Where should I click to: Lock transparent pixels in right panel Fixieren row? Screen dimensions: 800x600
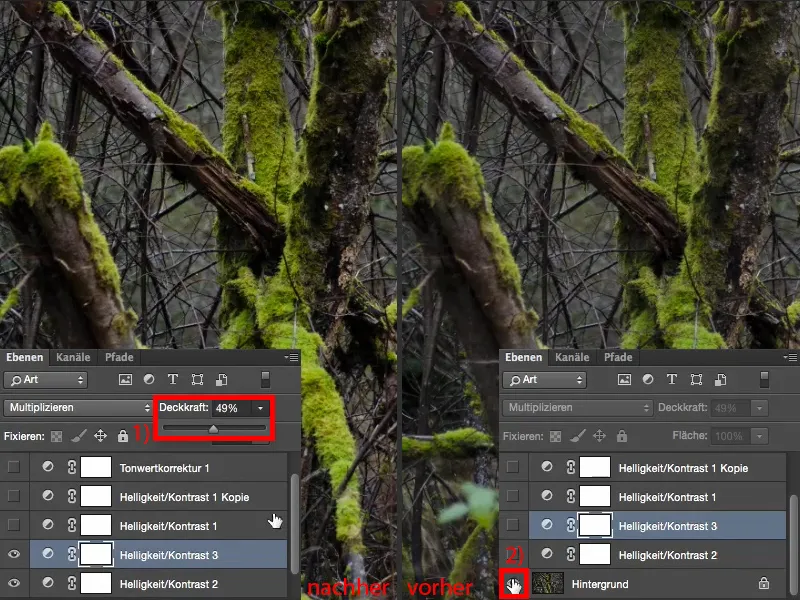[x=556, y=436]
